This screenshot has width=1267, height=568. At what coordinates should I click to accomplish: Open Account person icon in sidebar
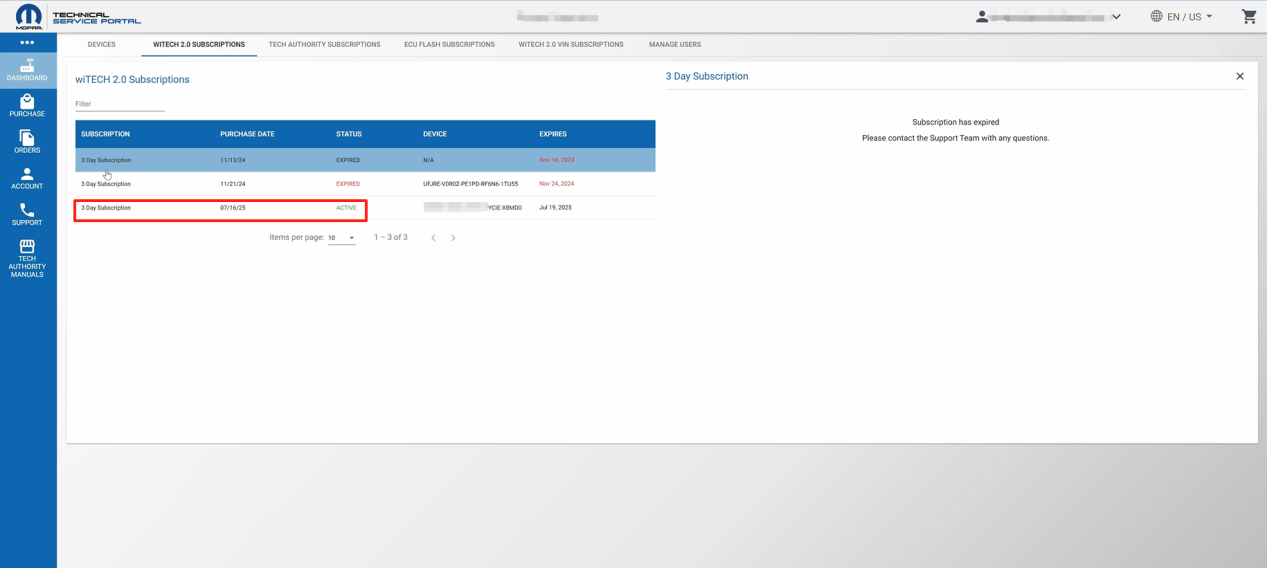pos(27,178)
